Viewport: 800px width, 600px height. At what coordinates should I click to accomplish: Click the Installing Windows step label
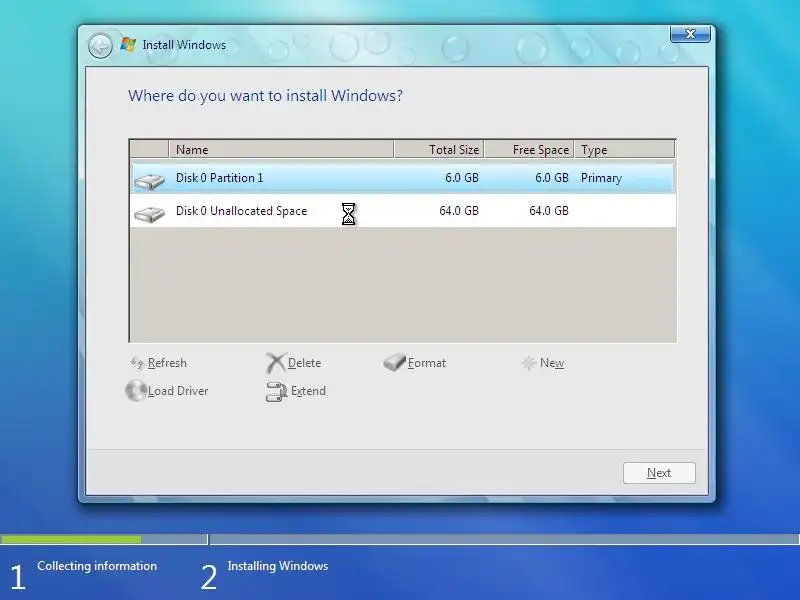278,566
